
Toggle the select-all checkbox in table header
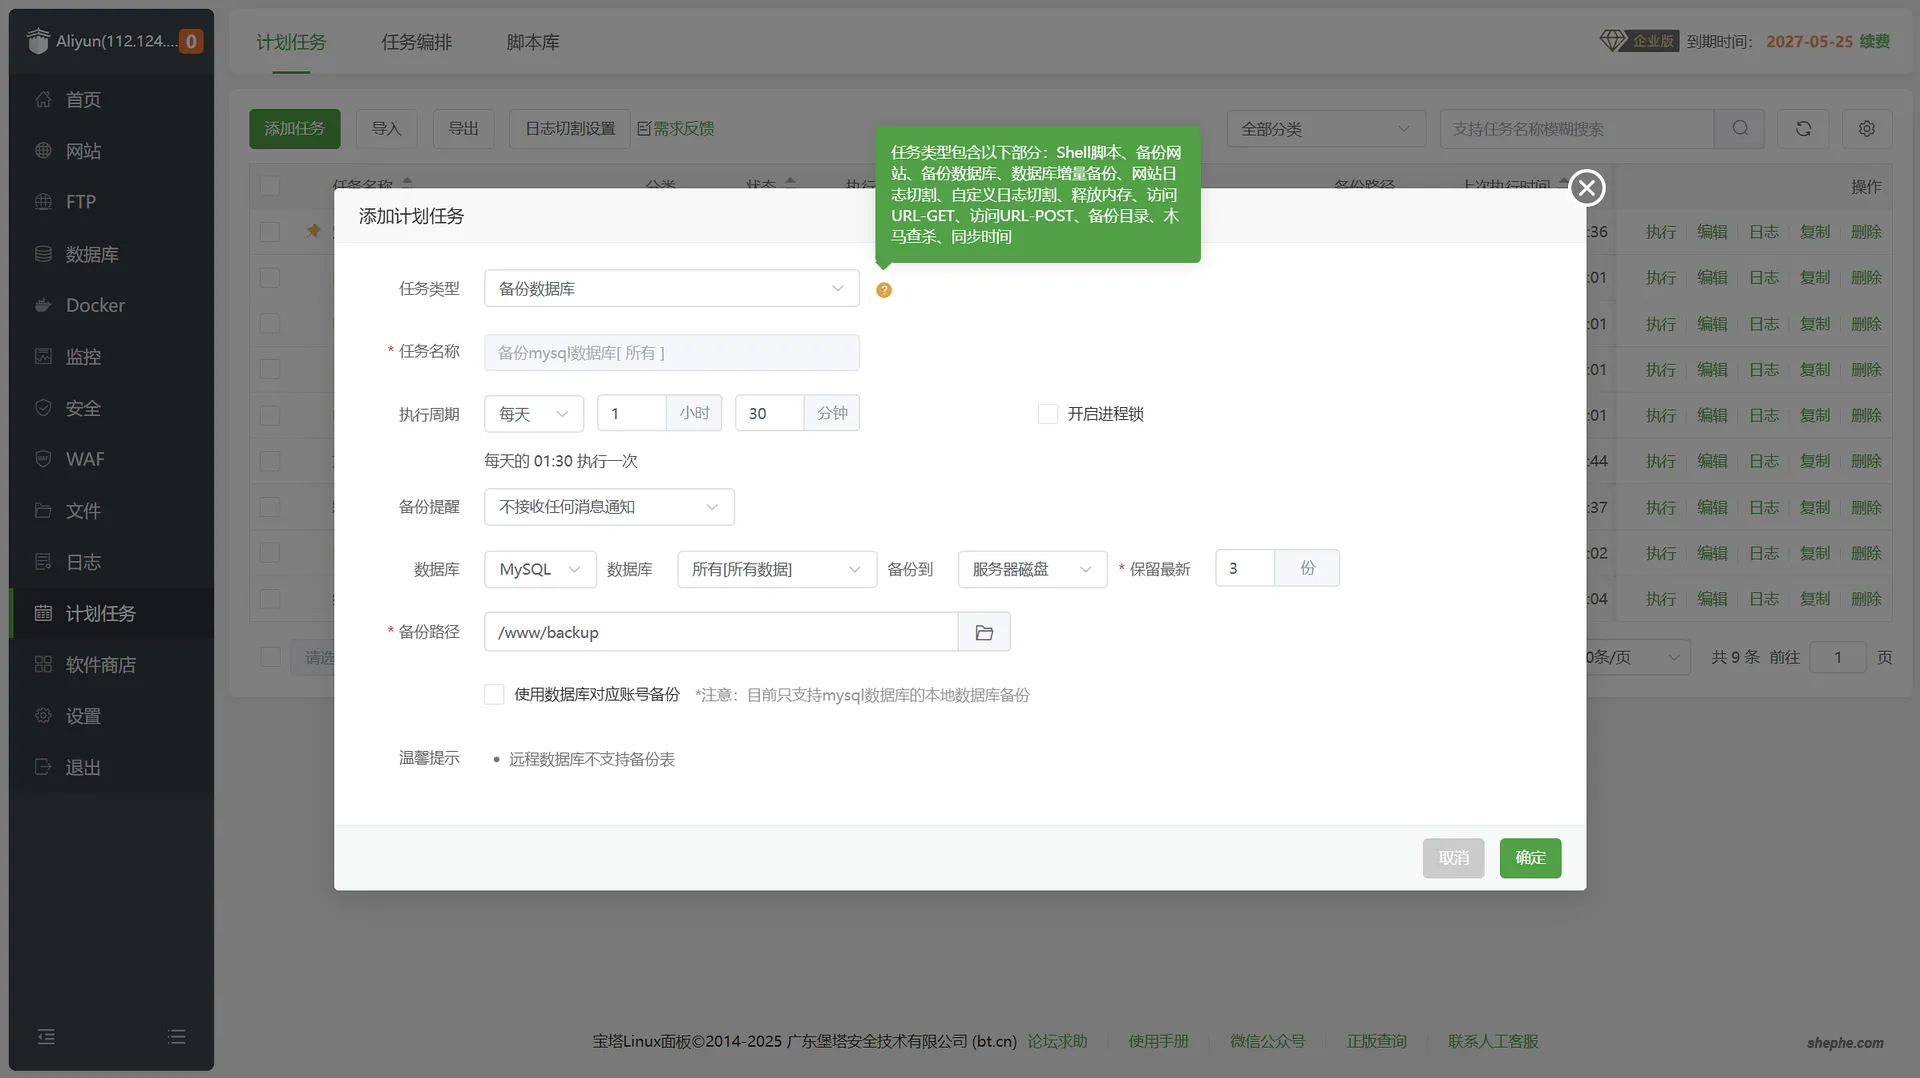pos(270,186)
